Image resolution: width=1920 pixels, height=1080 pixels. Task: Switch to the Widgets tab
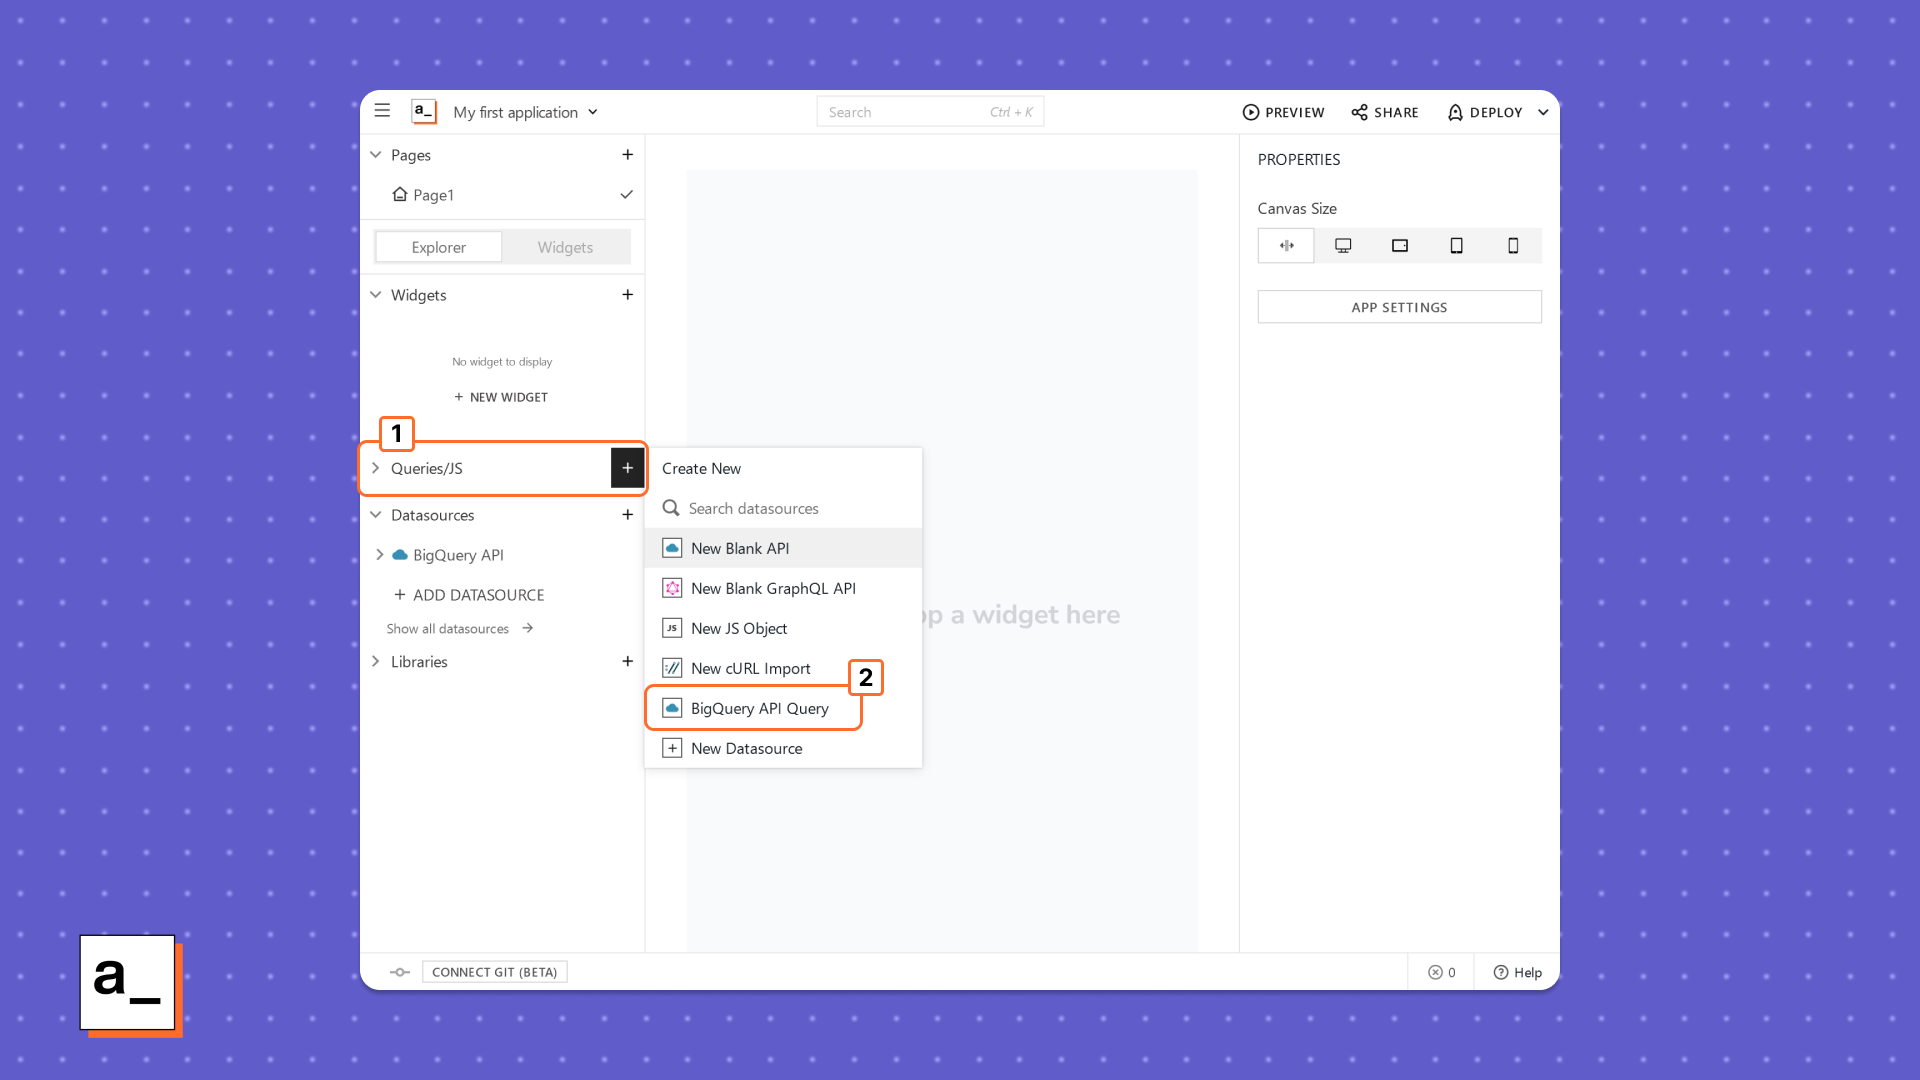(565, 247)
